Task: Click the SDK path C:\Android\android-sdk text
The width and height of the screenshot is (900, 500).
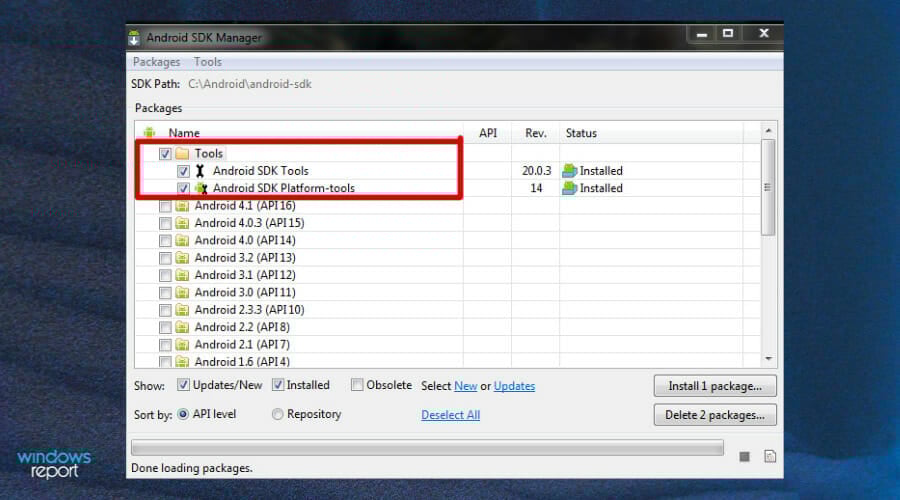Action: pyautogui.click(x=250, y=84)
